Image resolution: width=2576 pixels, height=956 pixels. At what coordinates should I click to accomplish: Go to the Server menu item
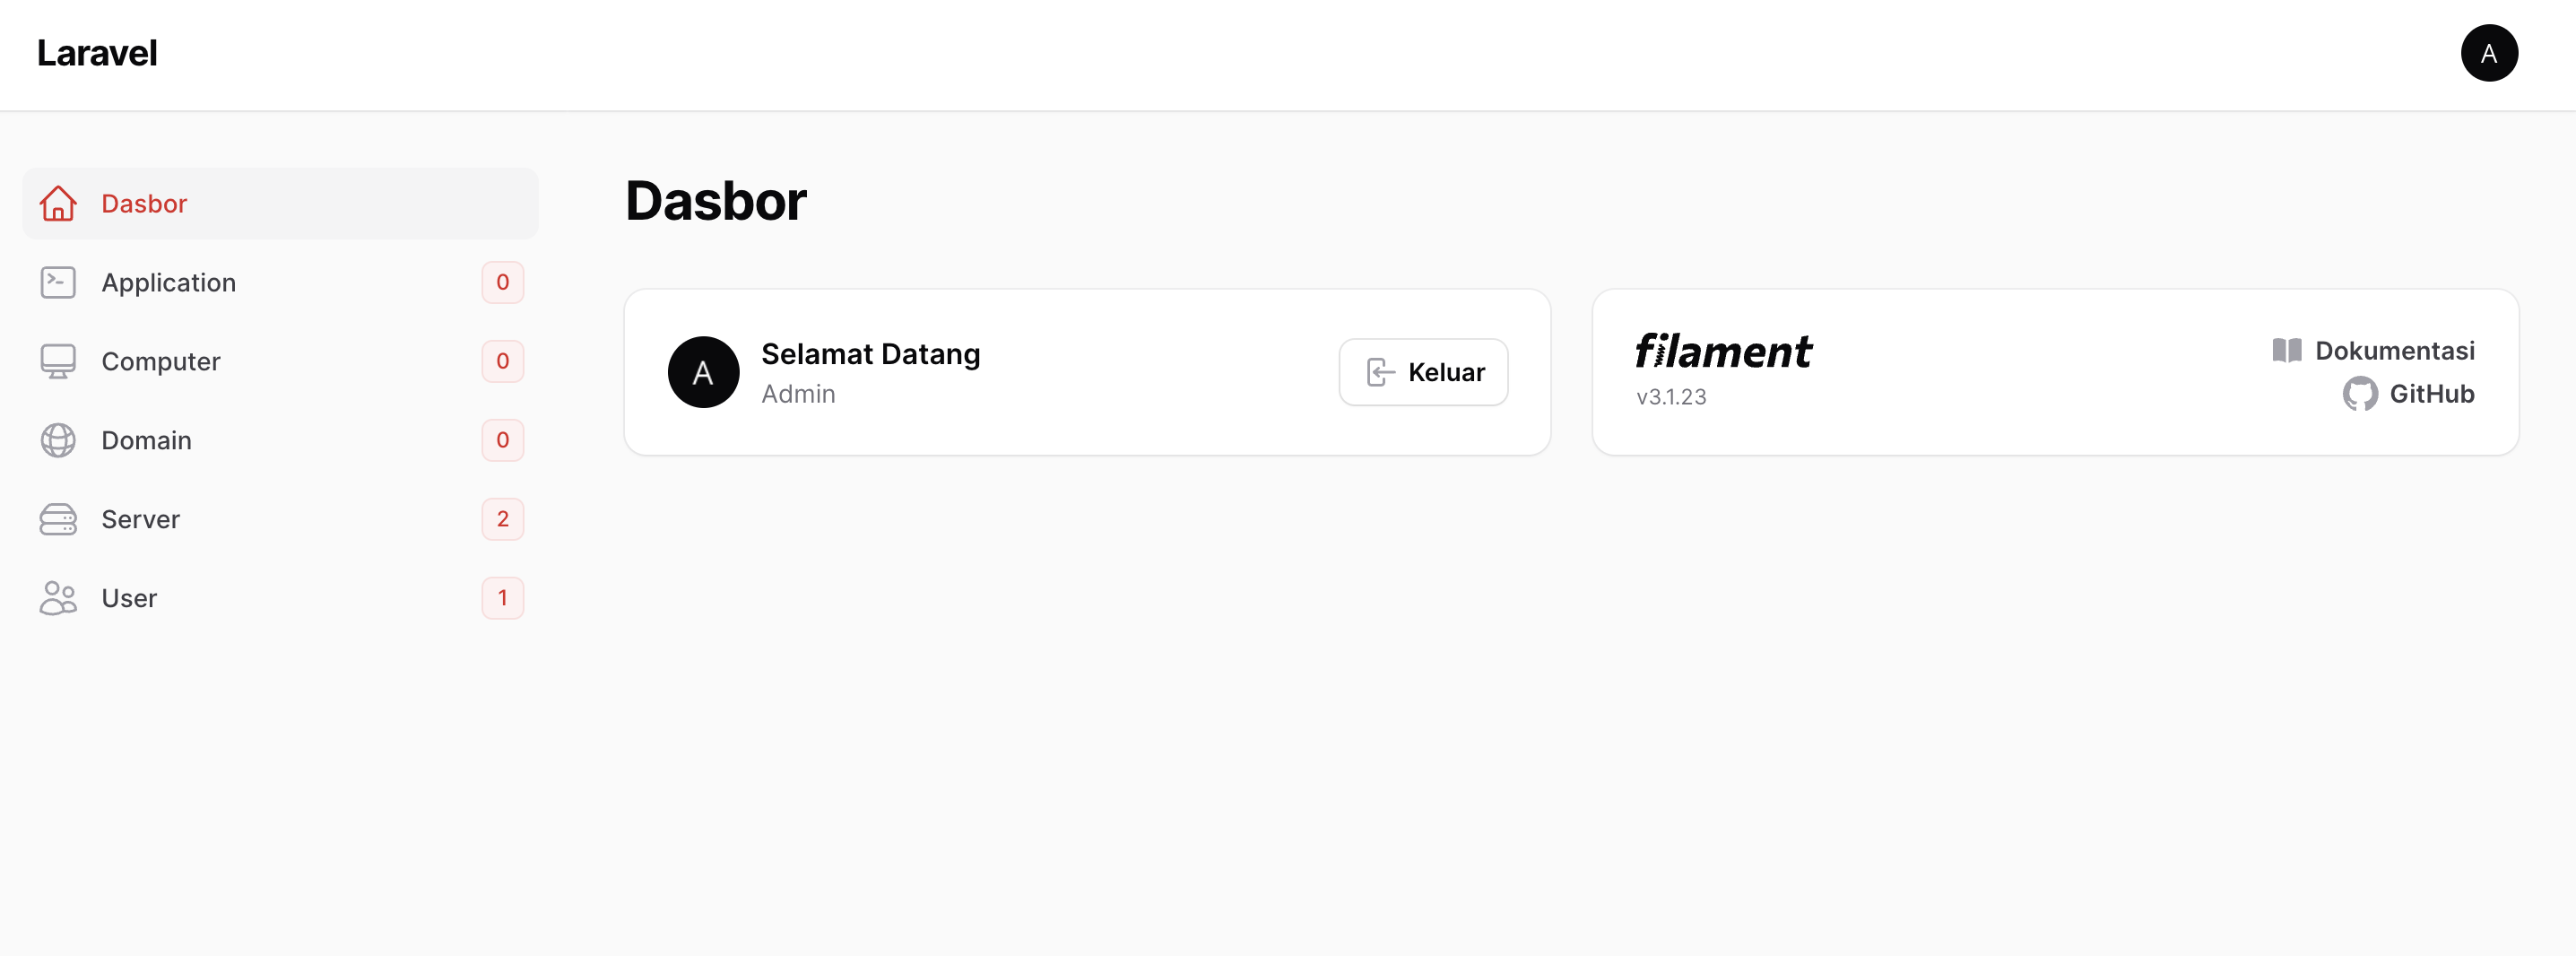[x=141, y=519]
